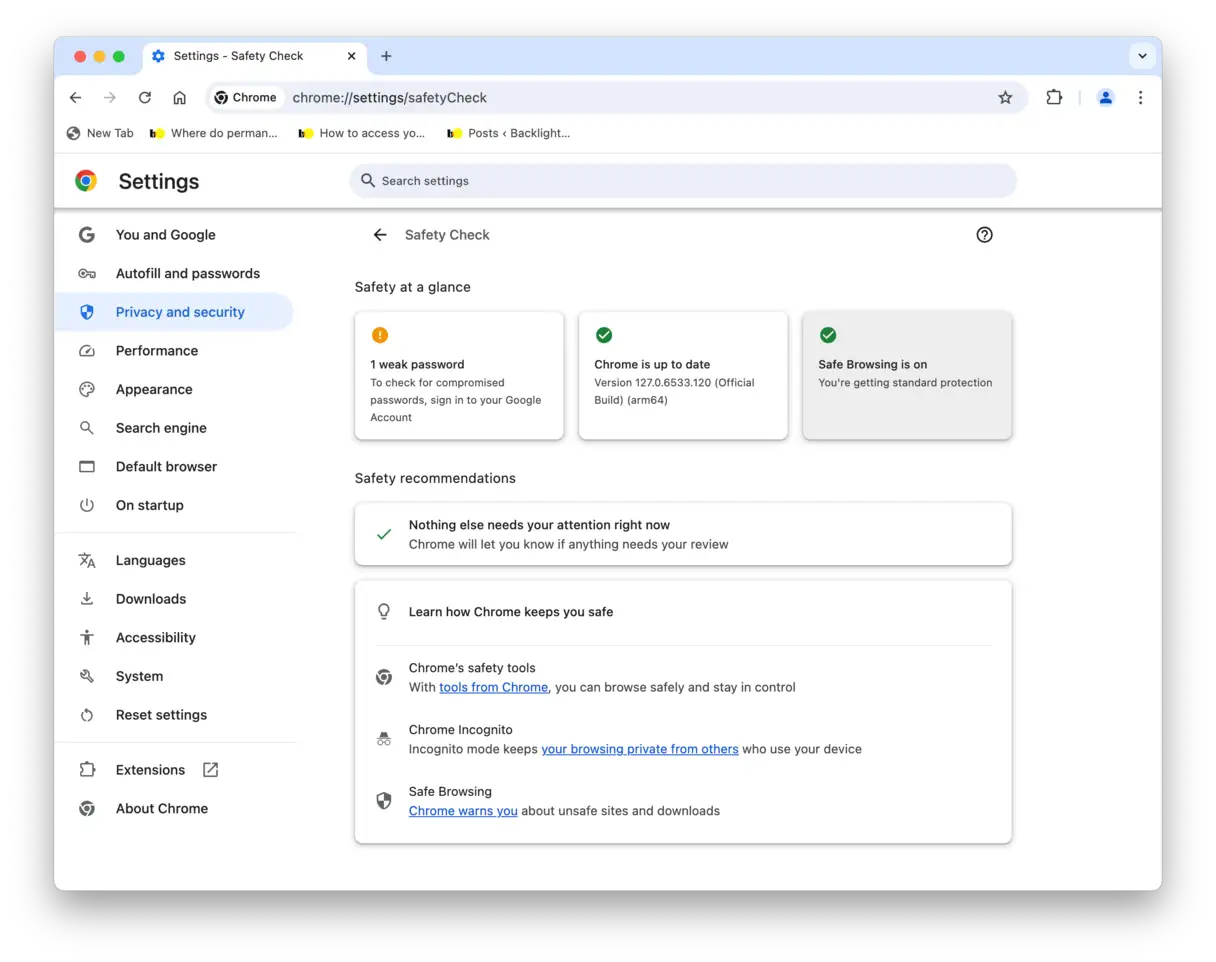The image size is (1216, 962).
Task: Go to the home page icon
Action: point(180,98)
